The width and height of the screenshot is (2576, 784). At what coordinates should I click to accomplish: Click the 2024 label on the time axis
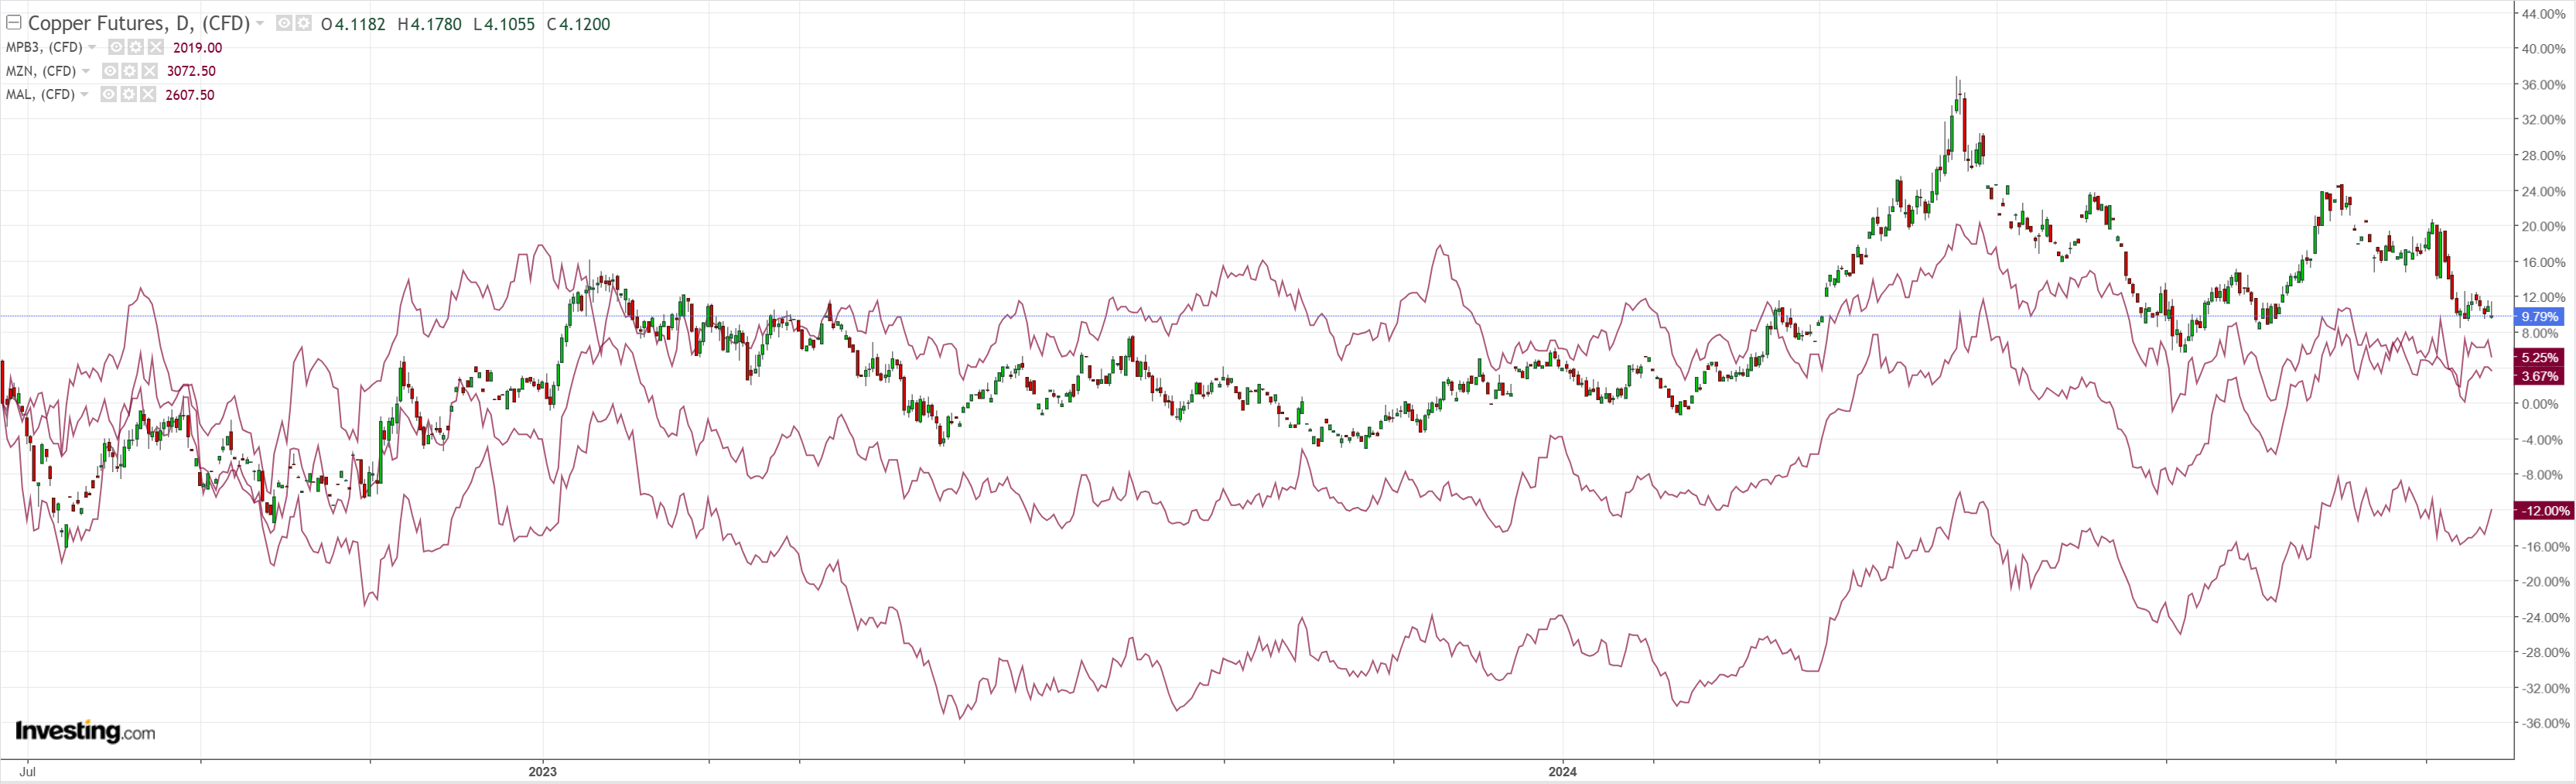tap(1562, 772)
